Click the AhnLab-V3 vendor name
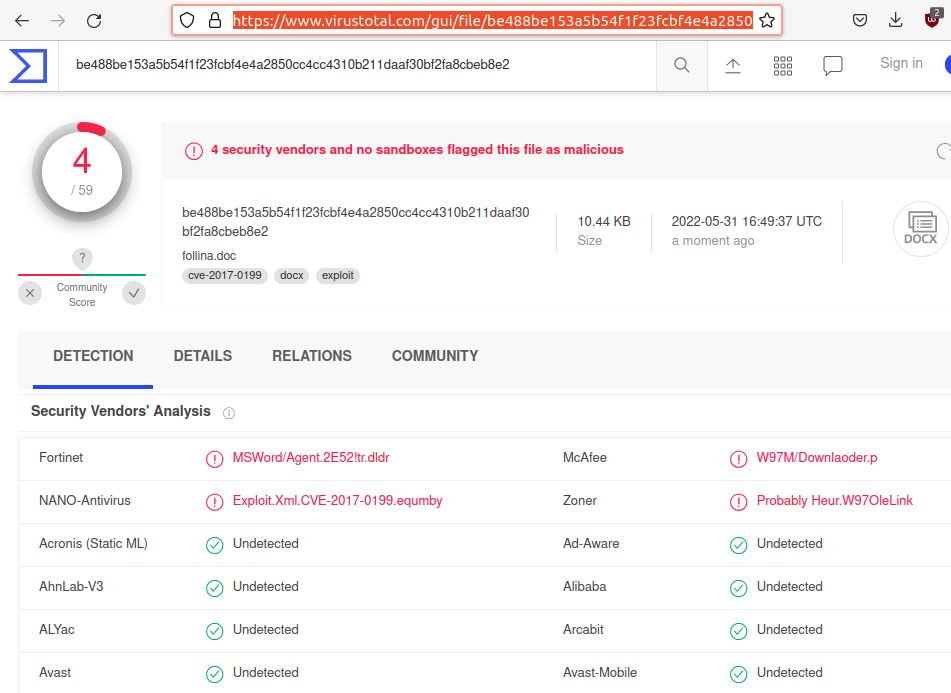Screen dimensions: 951x693 point(71,587)
